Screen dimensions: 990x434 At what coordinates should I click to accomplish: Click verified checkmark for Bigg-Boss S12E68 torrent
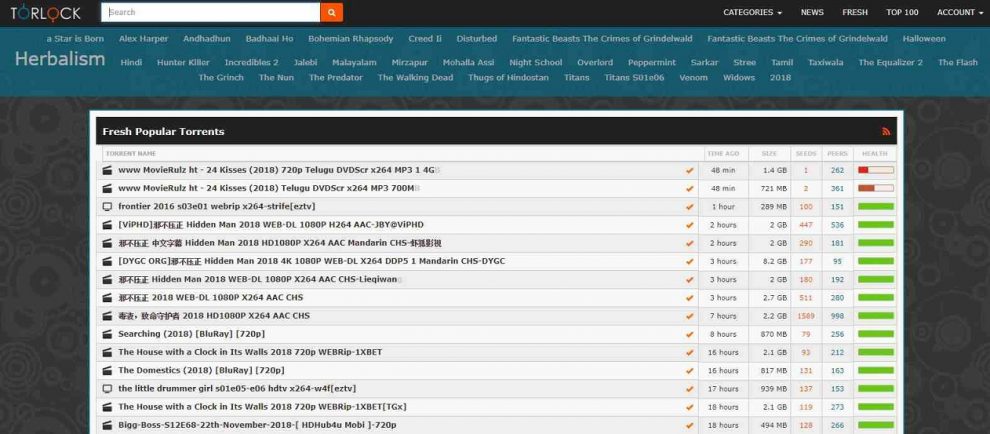click(x=689, y=425)
